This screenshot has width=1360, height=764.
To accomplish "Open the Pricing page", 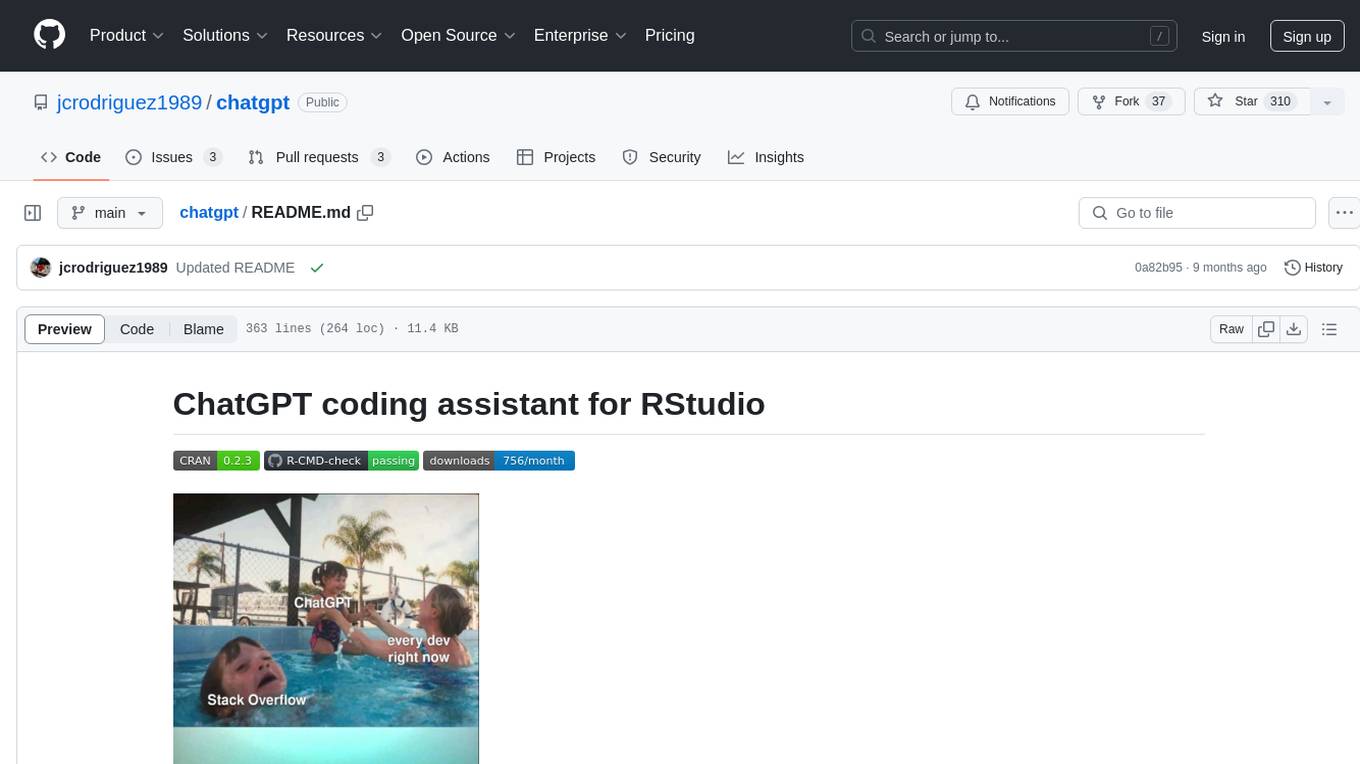I will point(670,35).
